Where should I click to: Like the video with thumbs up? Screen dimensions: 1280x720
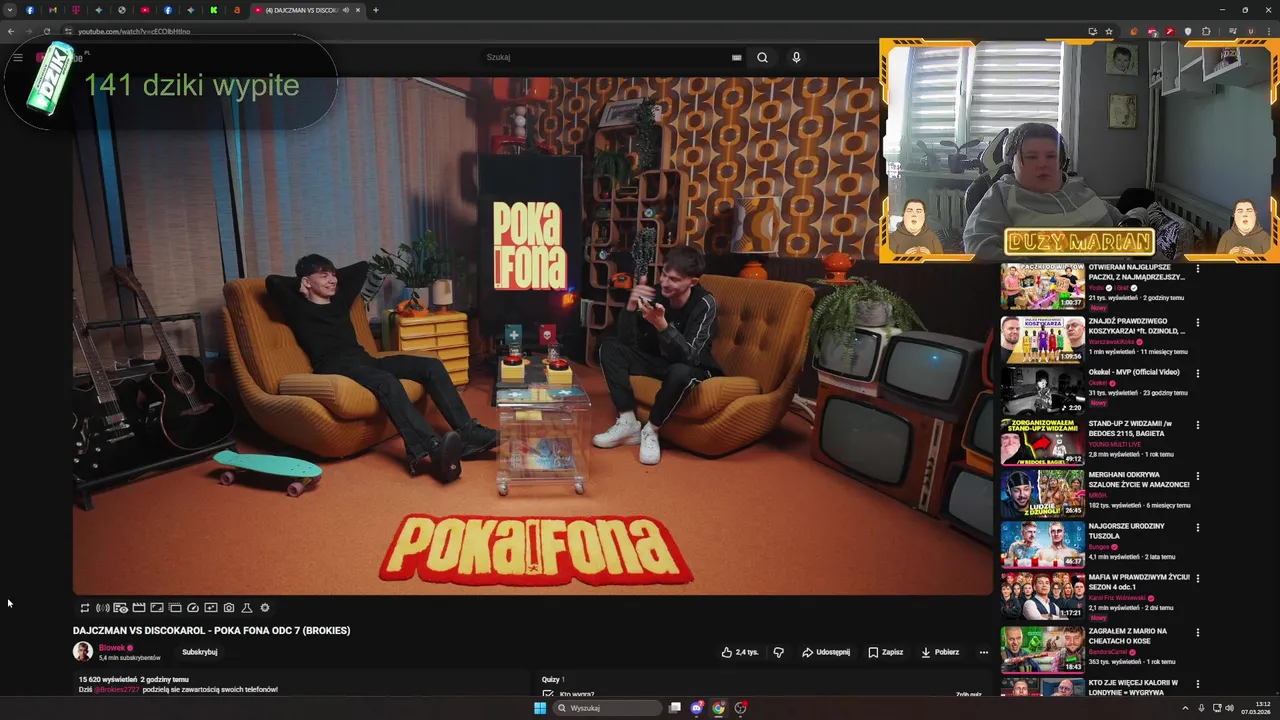740,652
